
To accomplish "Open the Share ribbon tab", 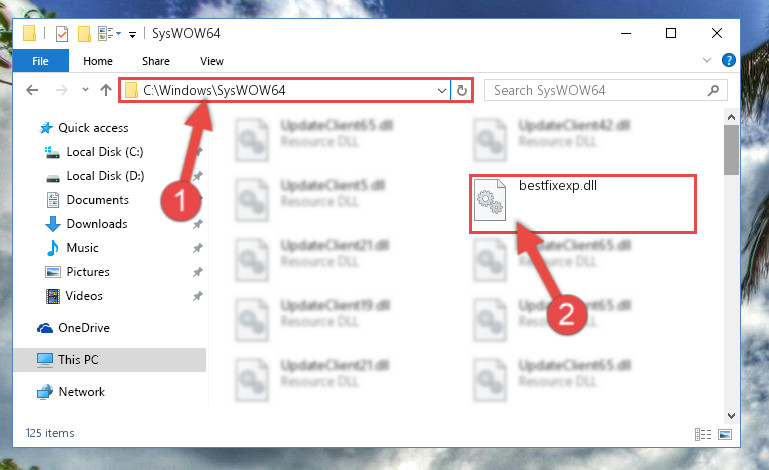I will tap(156, 61).
